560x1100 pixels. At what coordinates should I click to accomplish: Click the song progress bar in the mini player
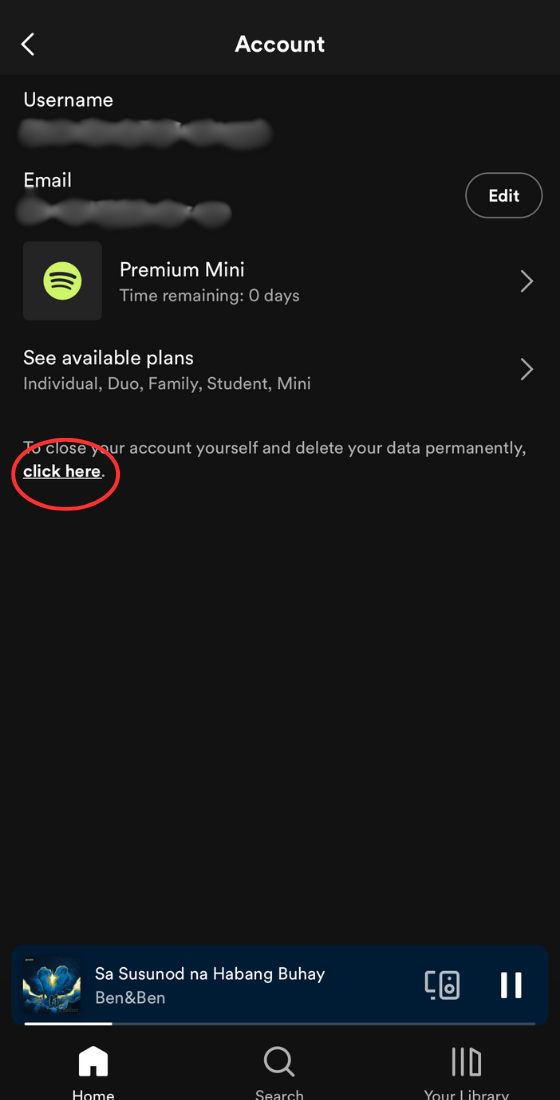280,1024
